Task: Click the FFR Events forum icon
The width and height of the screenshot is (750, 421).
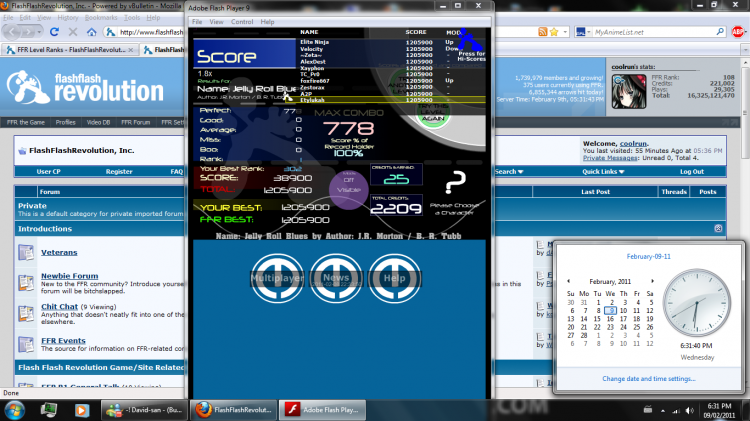Action: click(26, 344)
